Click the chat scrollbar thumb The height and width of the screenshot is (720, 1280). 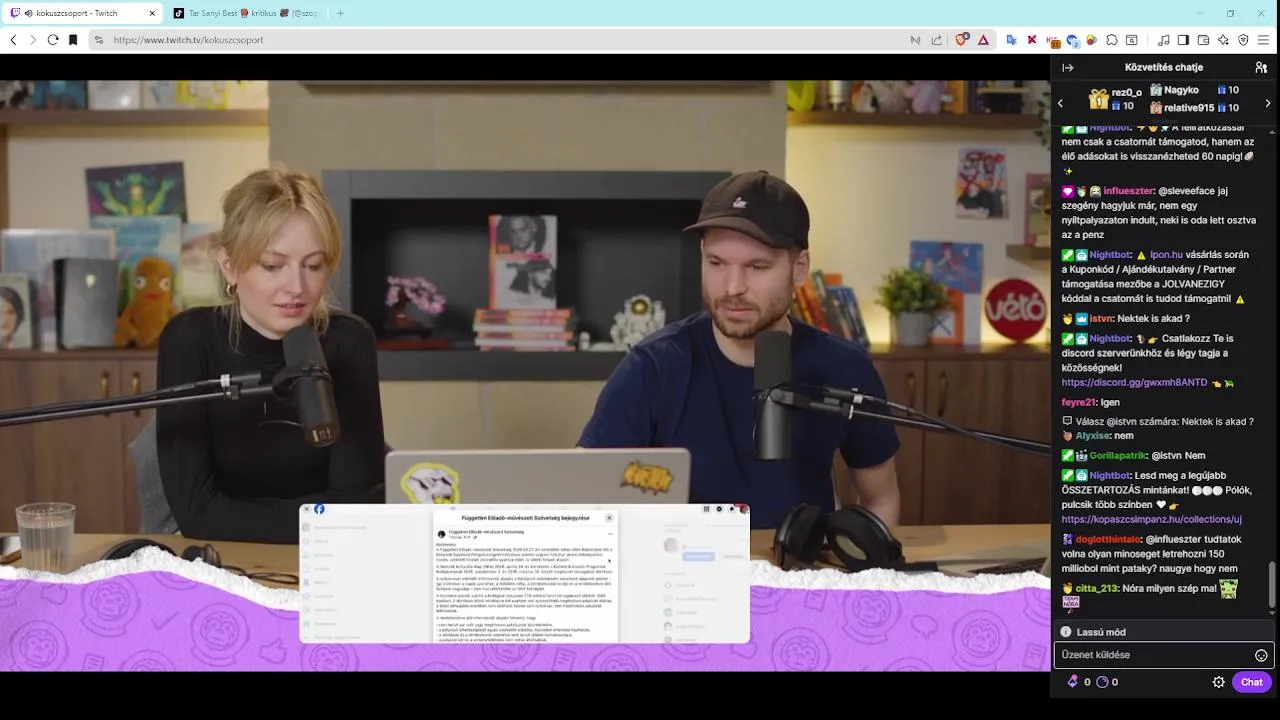point(1272,585)
